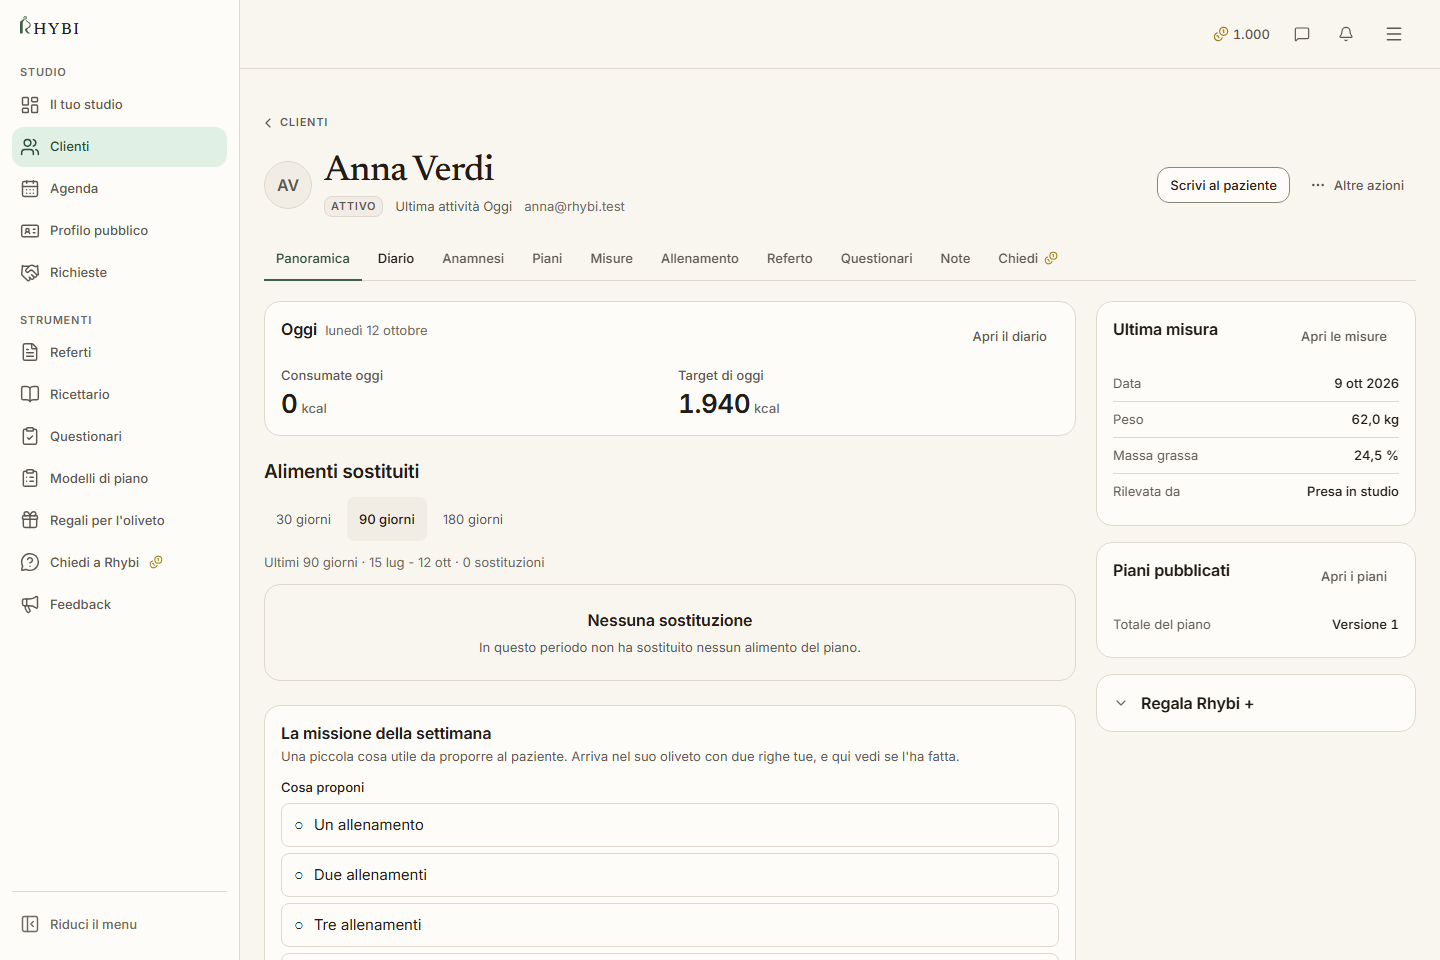This screenshot has height=960, width=1440.
Task: Click the AV avatar circle
Action: (288, 185)
